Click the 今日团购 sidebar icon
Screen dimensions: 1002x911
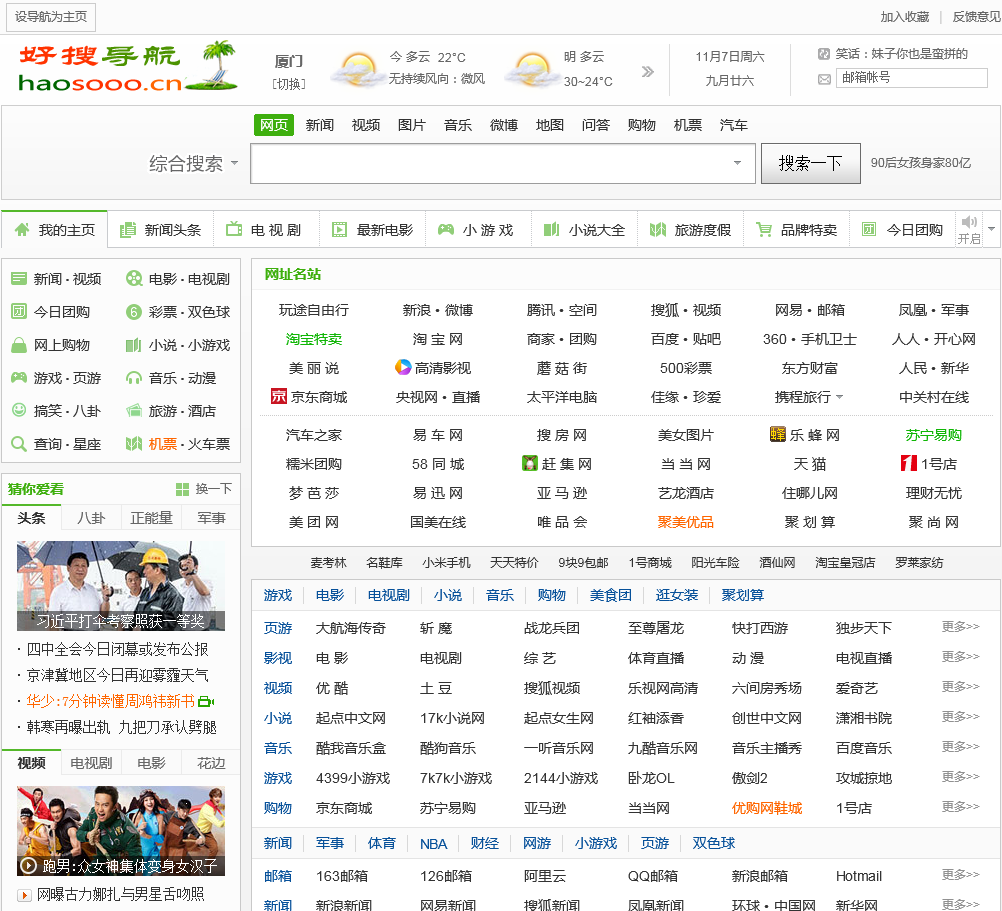coord(19,311)
